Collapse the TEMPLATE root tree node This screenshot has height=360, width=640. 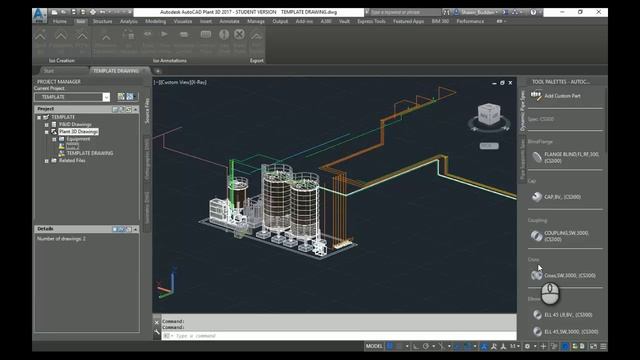click(x=39, y=118)
